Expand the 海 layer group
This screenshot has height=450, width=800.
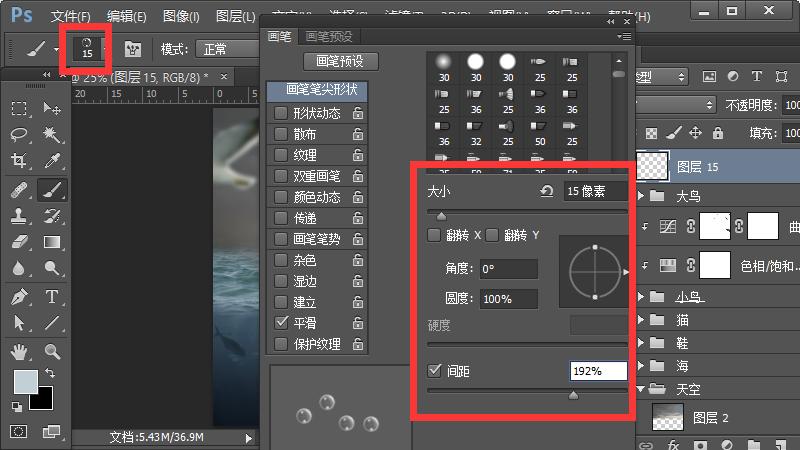(x=642, y=366)
